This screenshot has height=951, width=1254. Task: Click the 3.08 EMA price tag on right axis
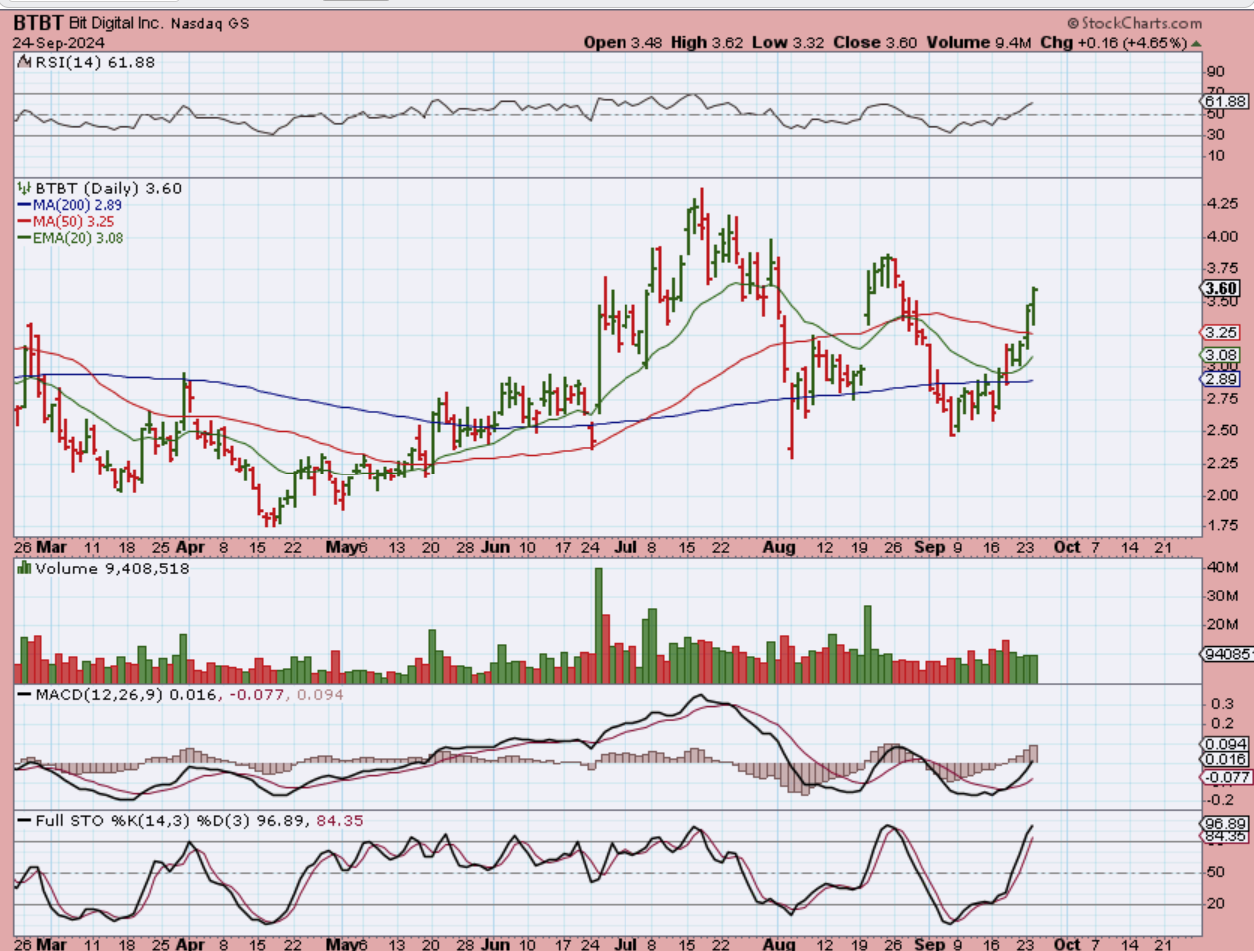pos(1222,355)
